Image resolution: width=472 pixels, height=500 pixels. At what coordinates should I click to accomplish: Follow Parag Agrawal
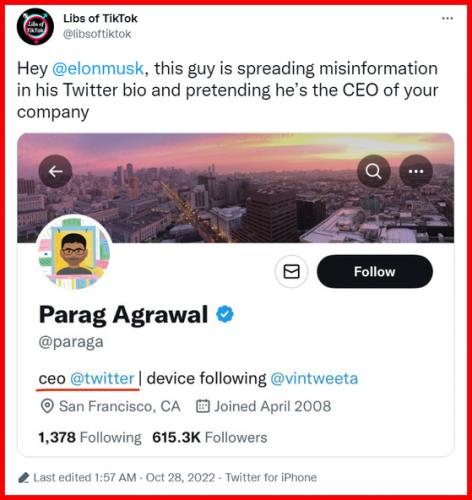[x=375, y=272]
